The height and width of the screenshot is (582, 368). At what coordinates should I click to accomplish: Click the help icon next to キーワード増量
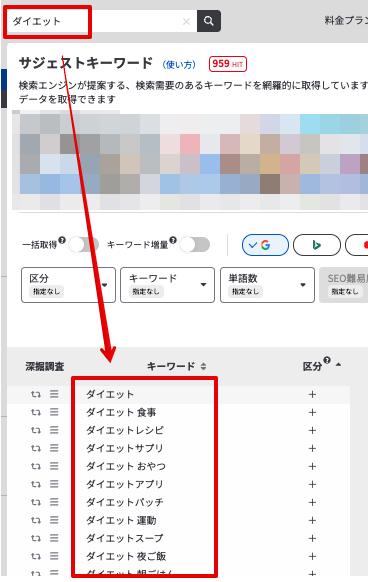pyautogui.click(x=173, y=240)
